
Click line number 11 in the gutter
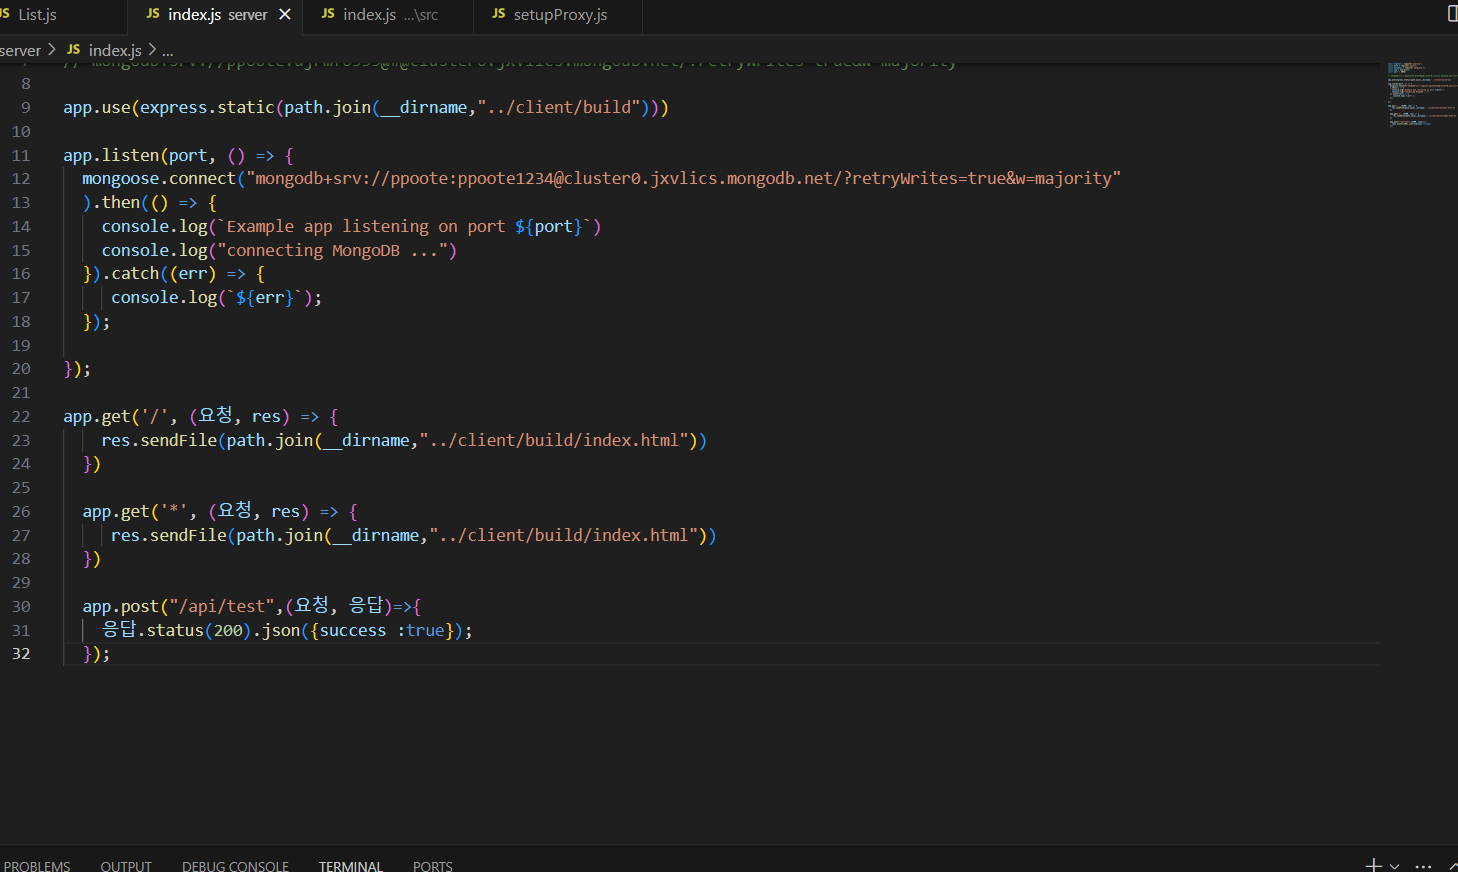[x=21, y=155]
